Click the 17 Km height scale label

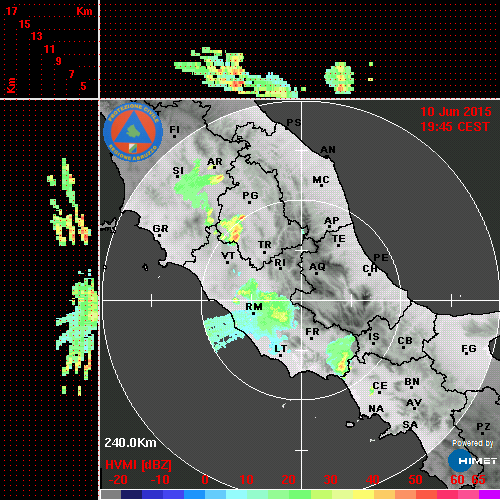pos(11,11)
